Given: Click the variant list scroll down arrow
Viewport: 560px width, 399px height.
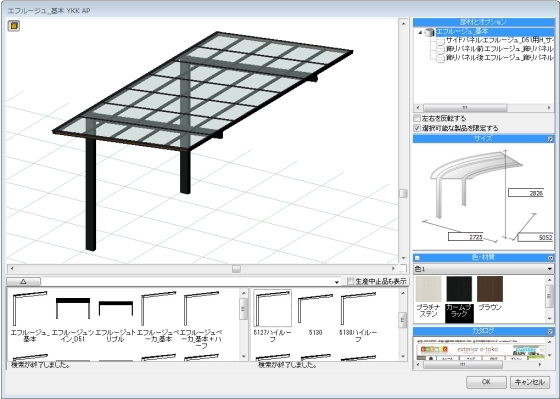Looking at the screenshot, I should pyautogui.click(x=403, y=356).
